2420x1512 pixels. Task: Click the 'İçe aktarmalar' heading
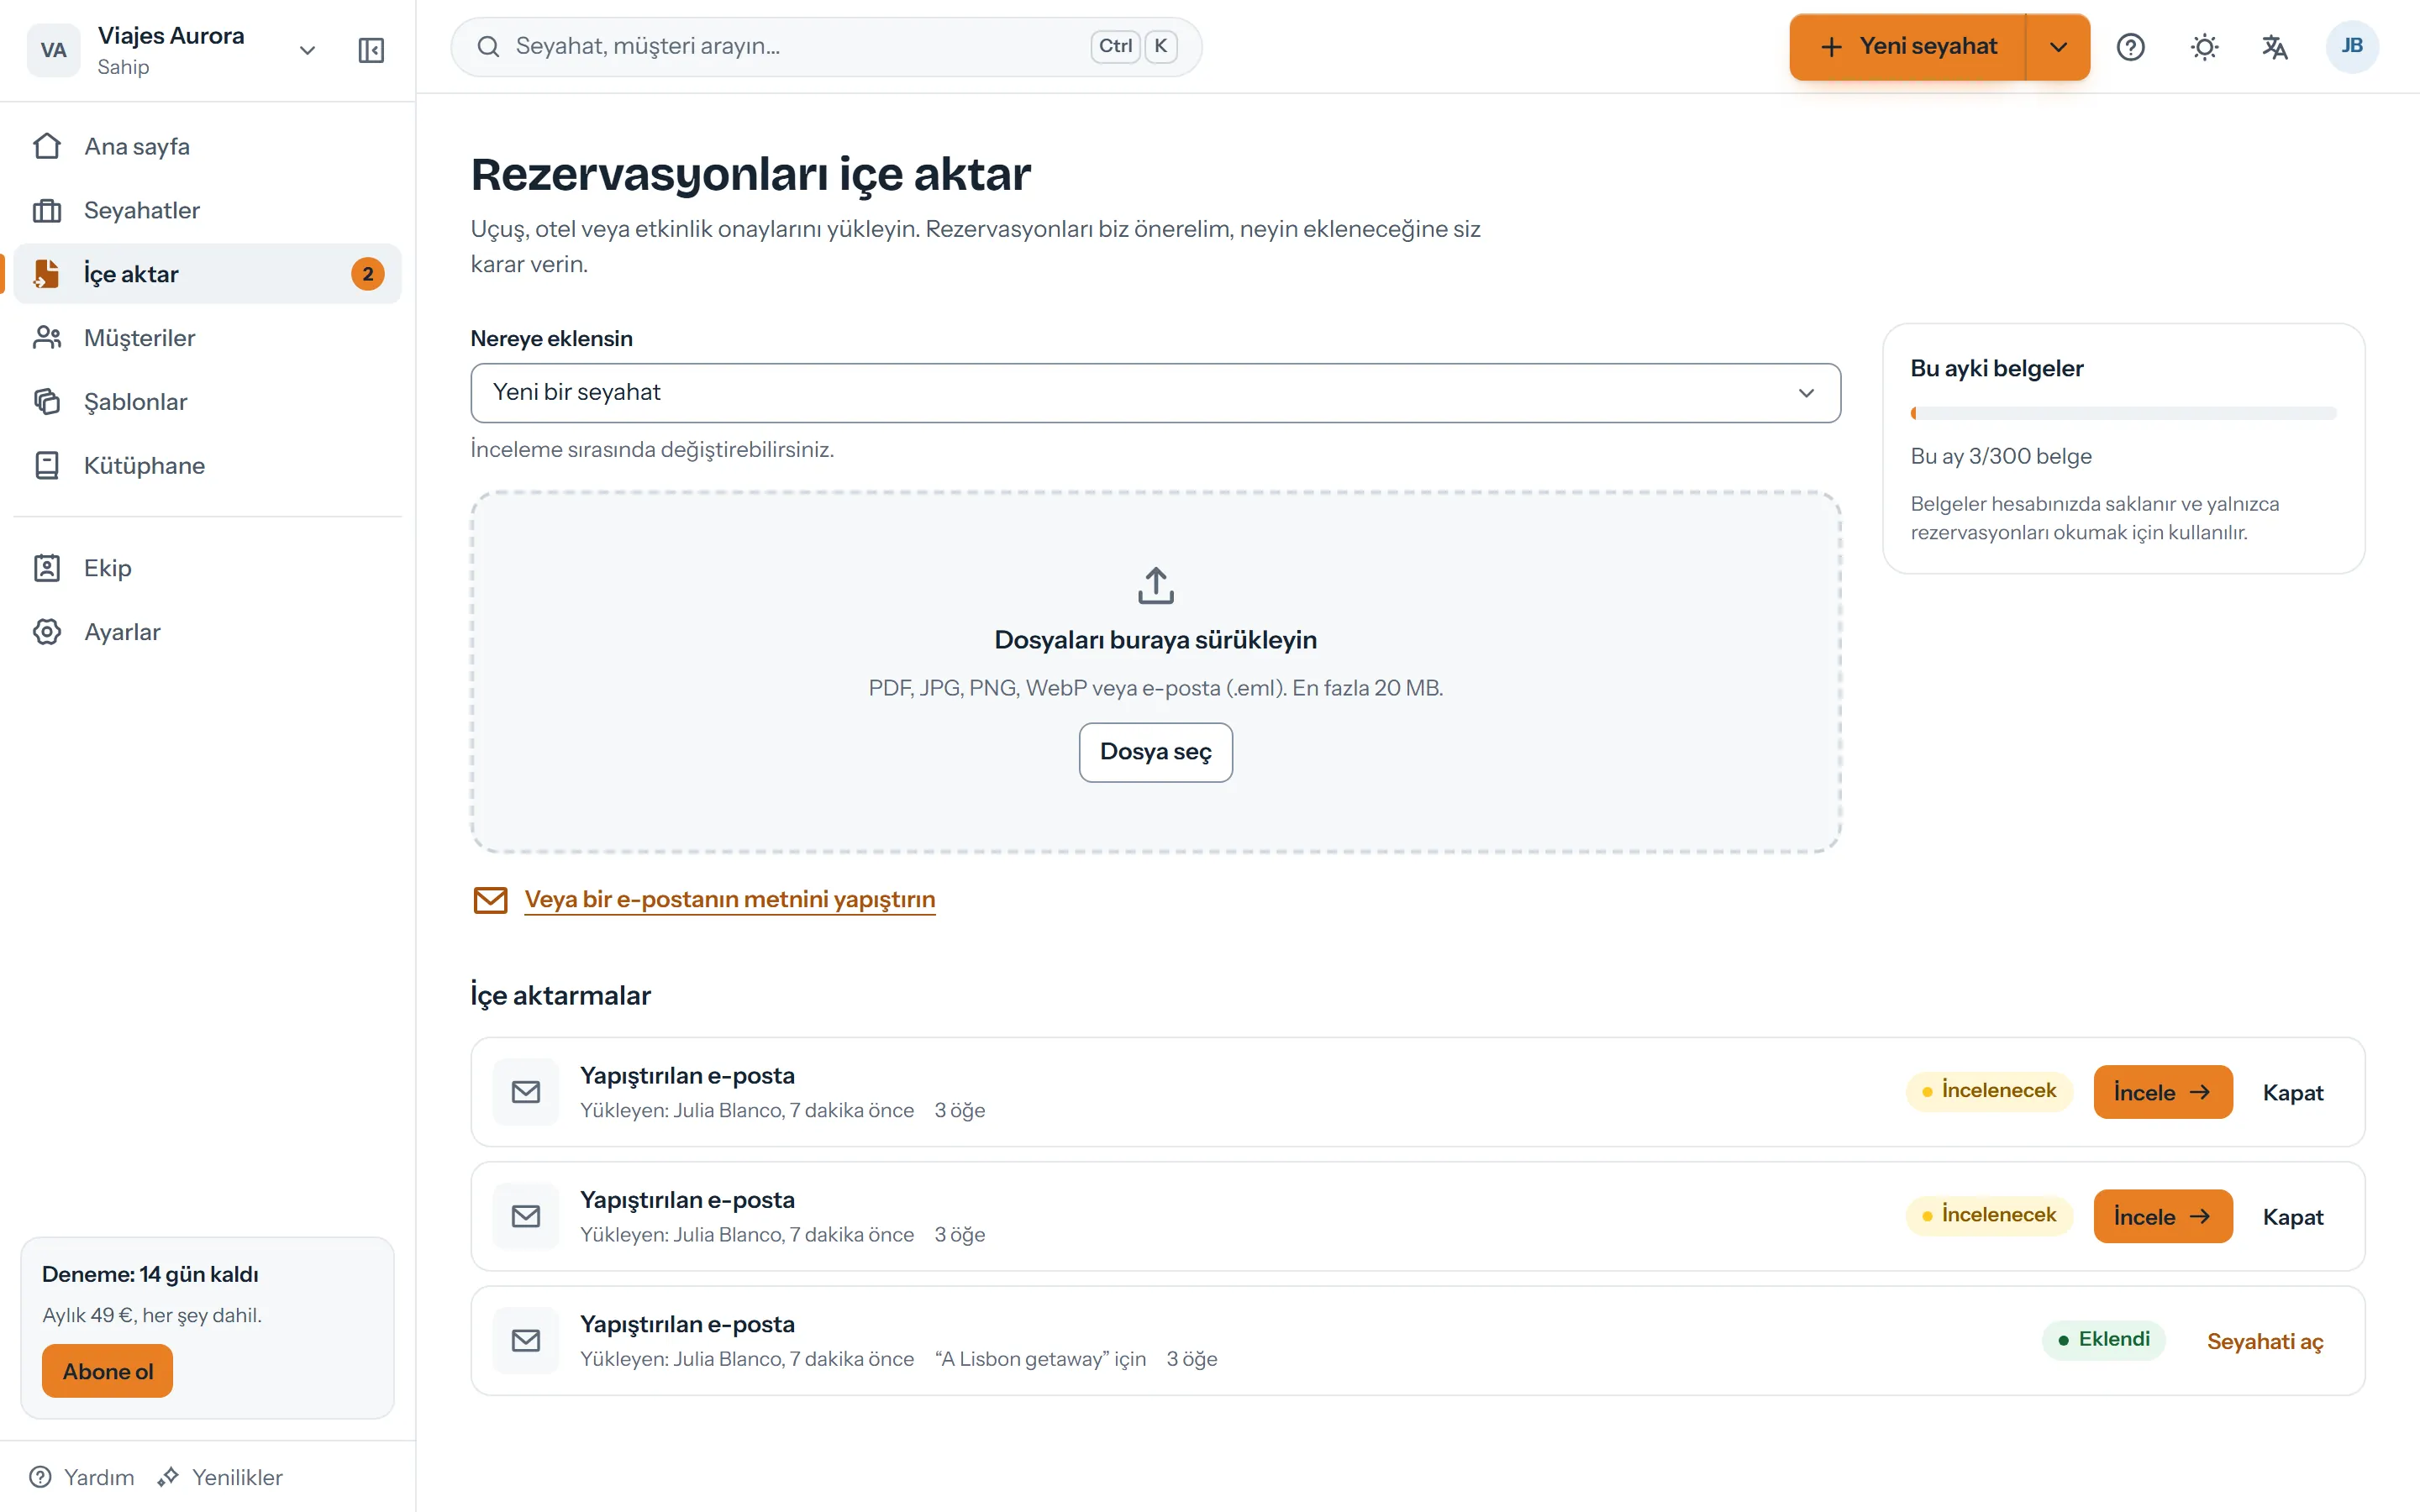(560, 995)
